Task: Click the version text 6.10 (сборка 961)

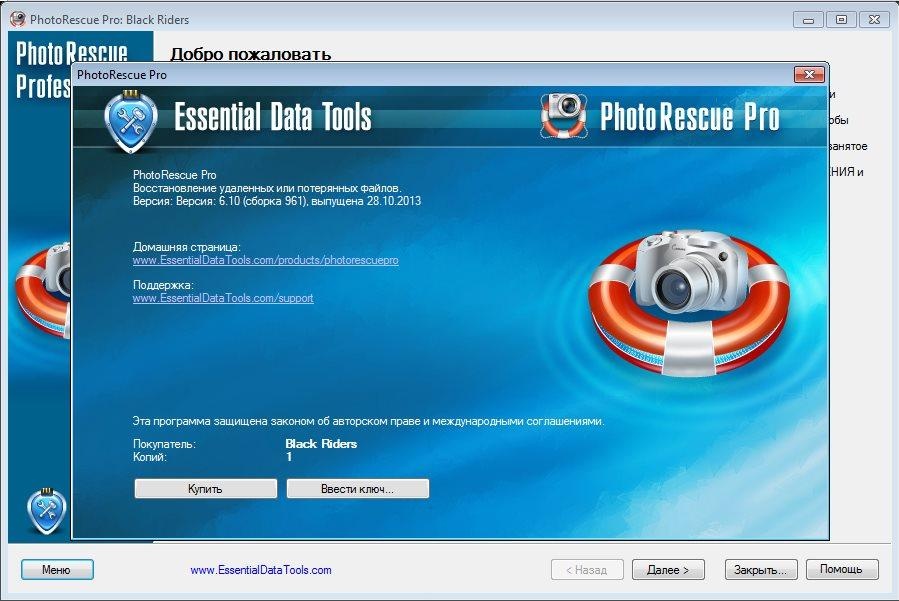Action: tap(261, 201)
